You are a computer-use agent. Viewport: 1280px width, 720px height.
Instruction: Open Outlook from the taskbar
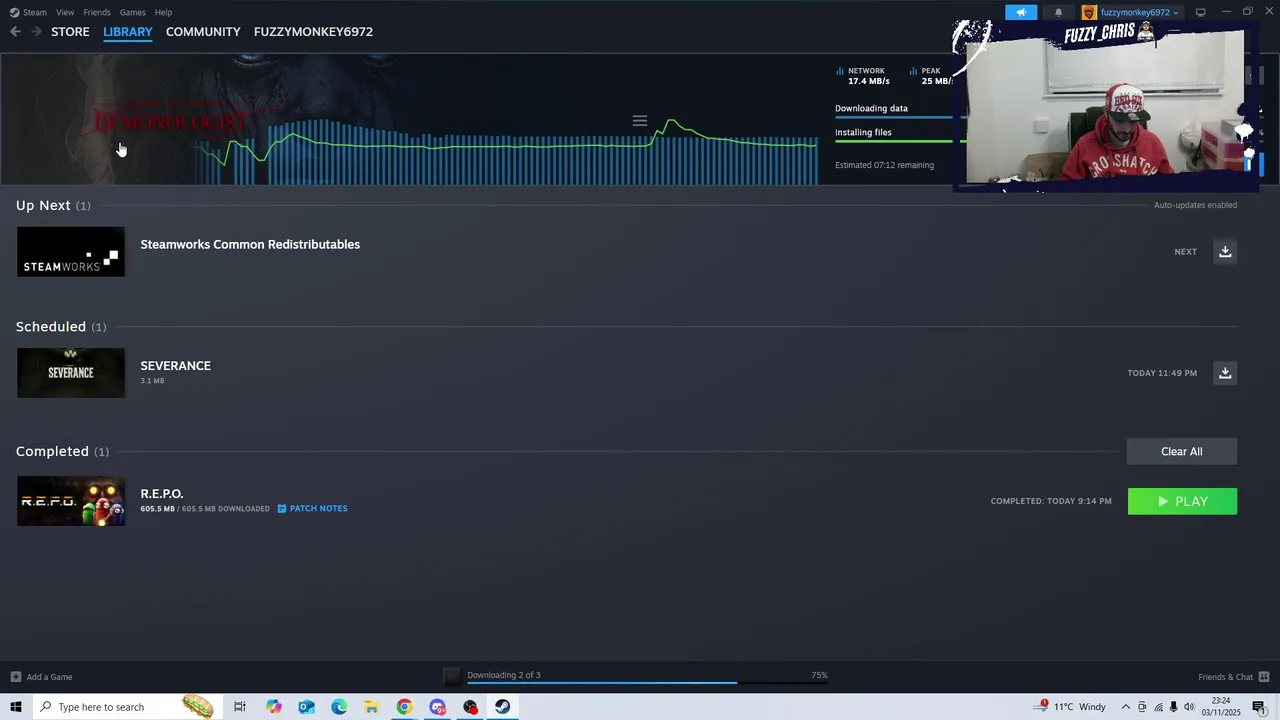[x=306, y=707]
